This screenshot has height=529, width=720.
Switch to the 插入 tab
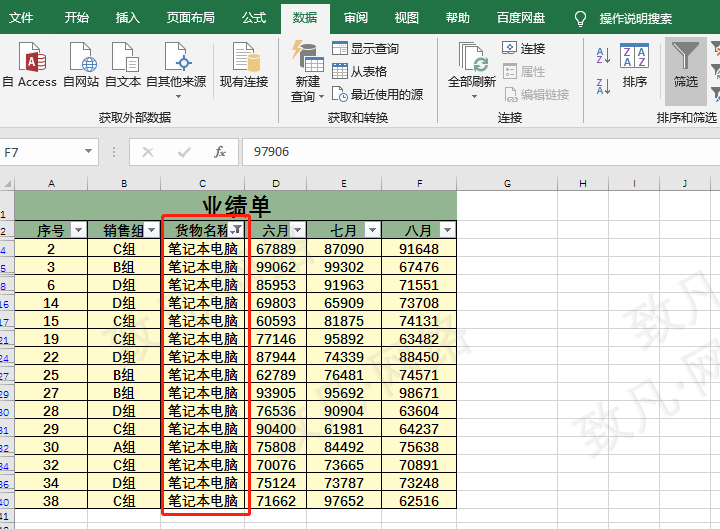[128, 18]
